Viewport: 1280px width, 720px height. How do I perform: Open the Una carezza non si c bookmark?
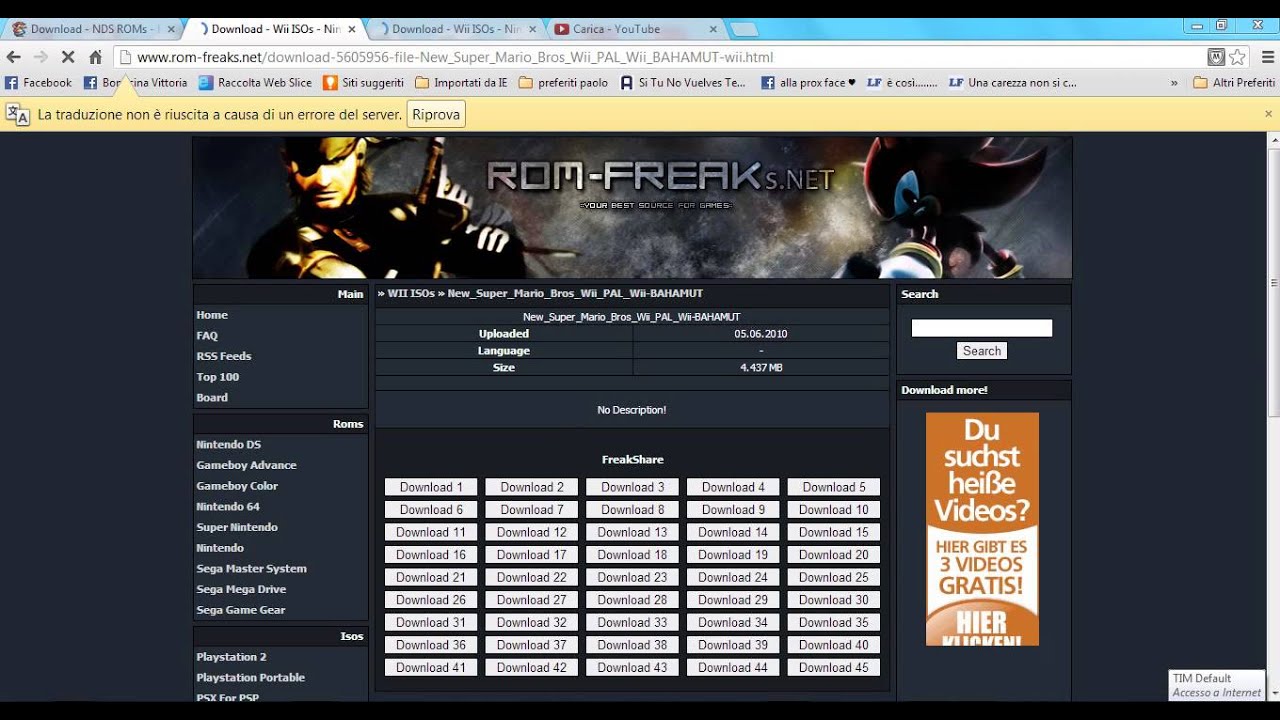click(x=1012, y=83)
